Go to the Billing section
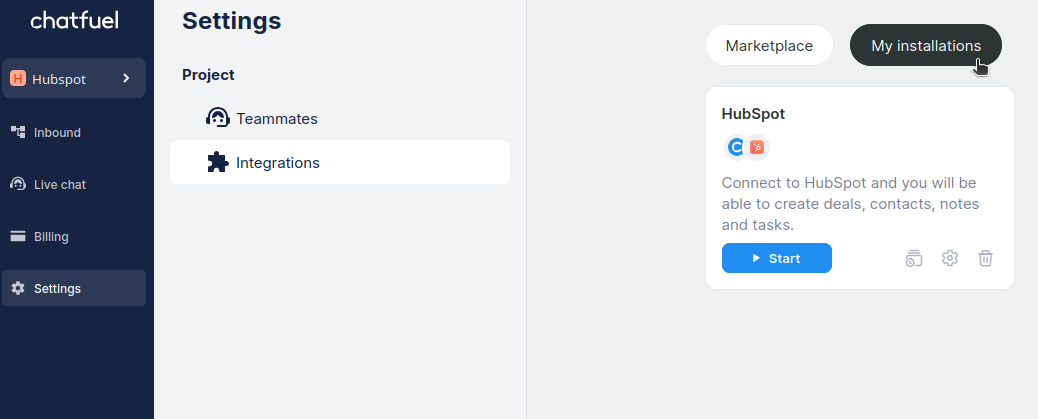Image resolution: width=1038 pixels, height=419 pixels. point(51,237)
